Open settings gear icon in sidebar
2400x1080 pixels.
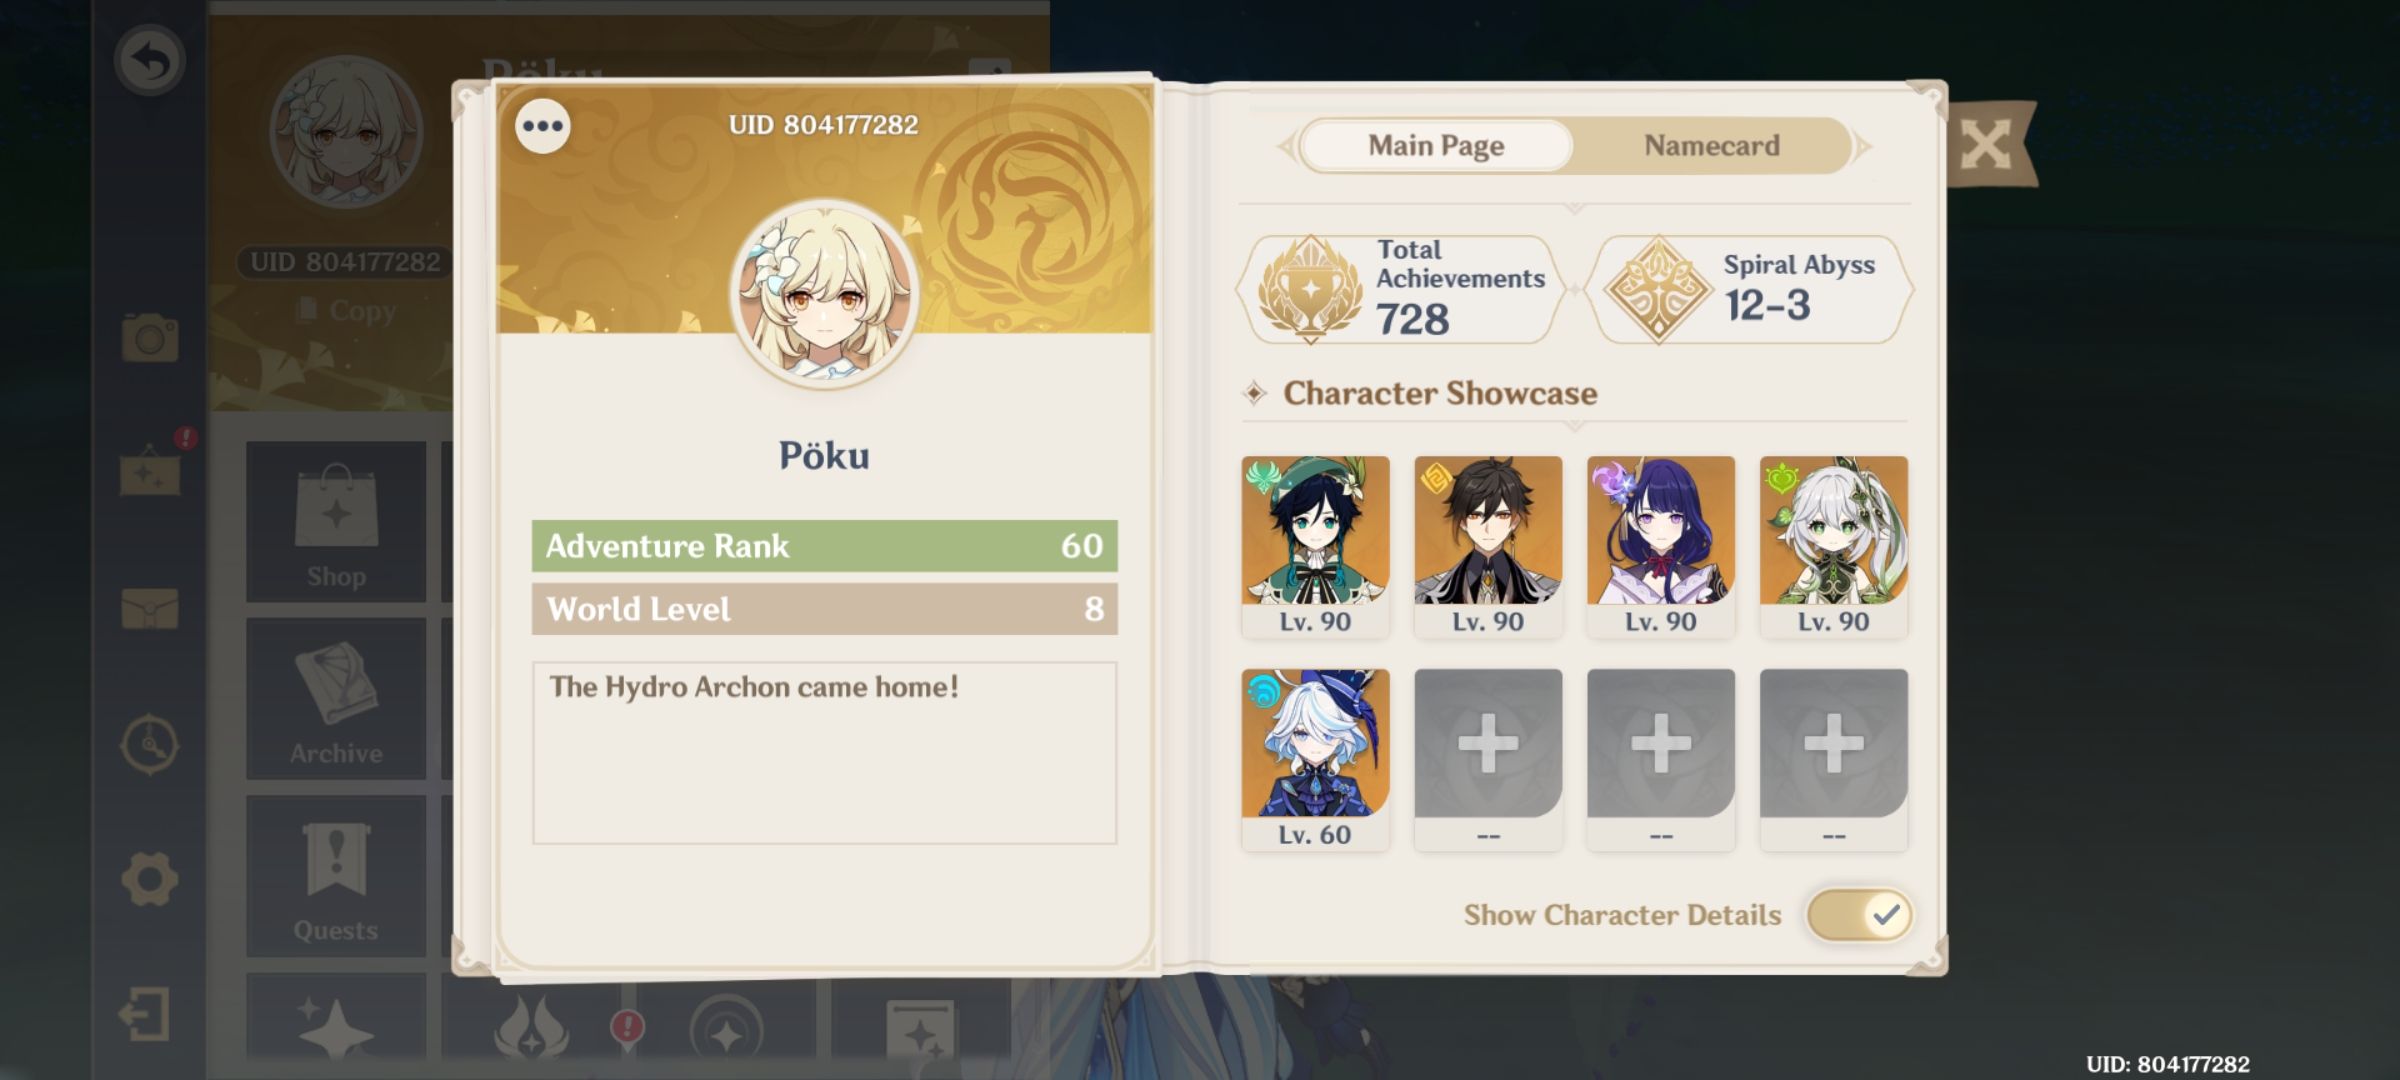coord(150,879)
